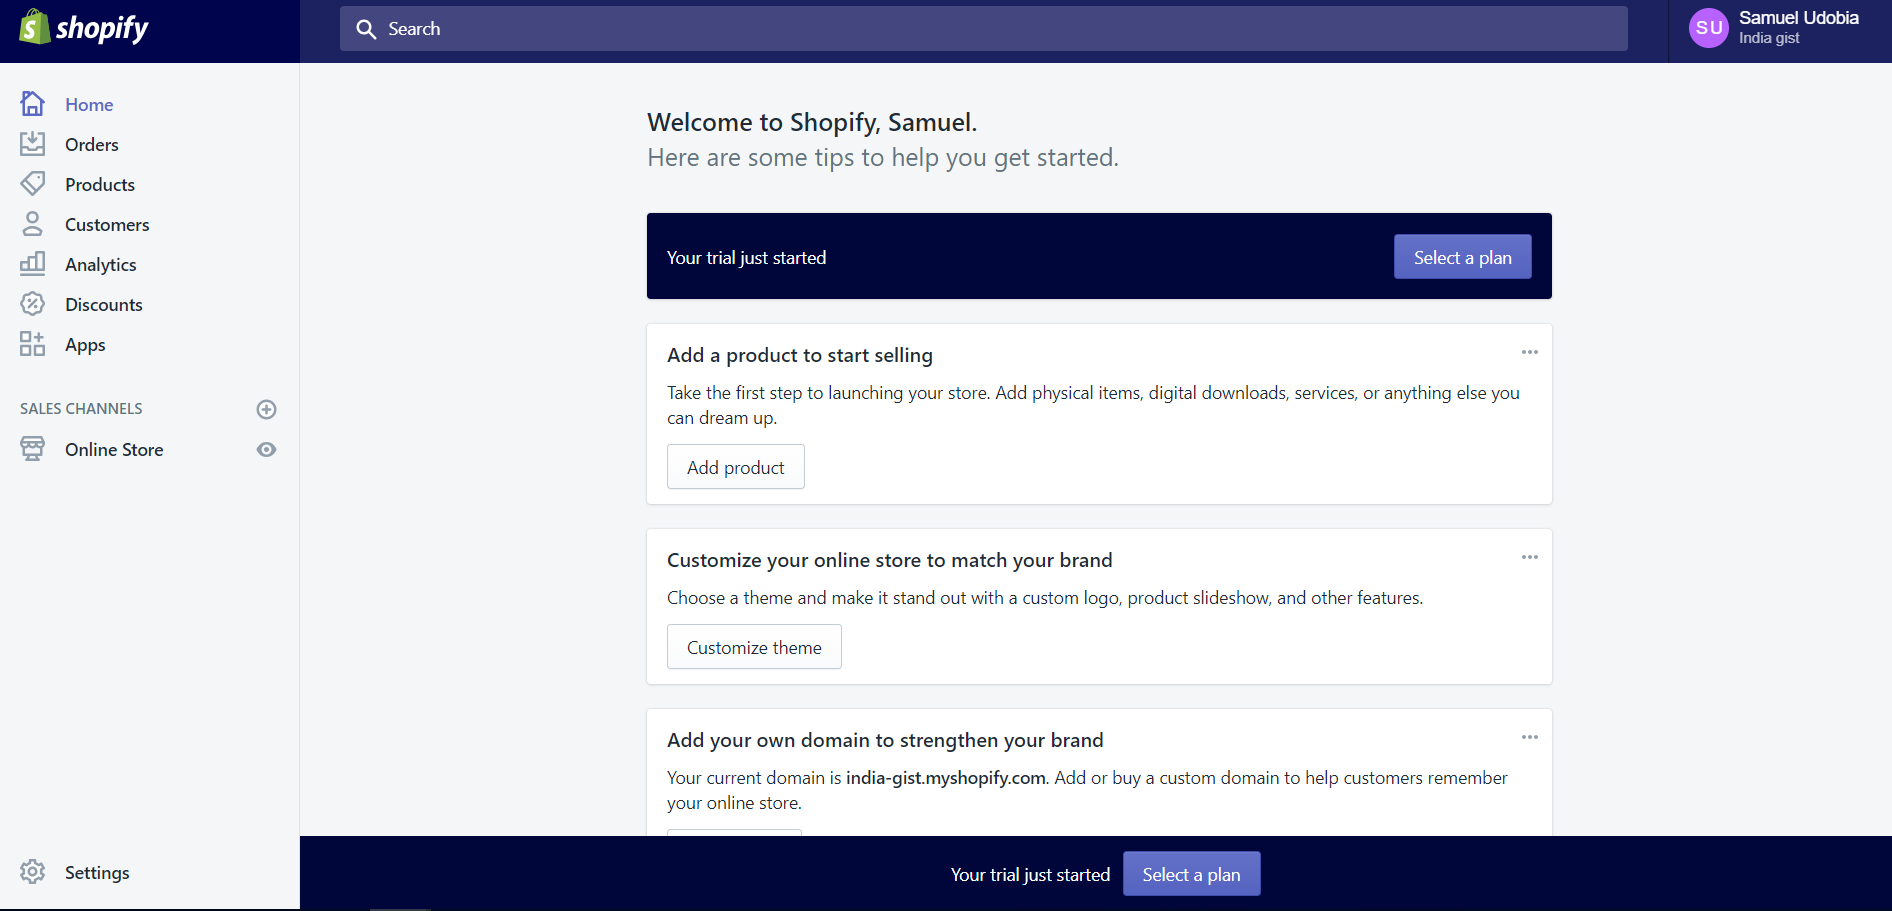This screenshot has height=911, width=1892.
Task: Open Settings with the gear icon
Action: (33, 871)
